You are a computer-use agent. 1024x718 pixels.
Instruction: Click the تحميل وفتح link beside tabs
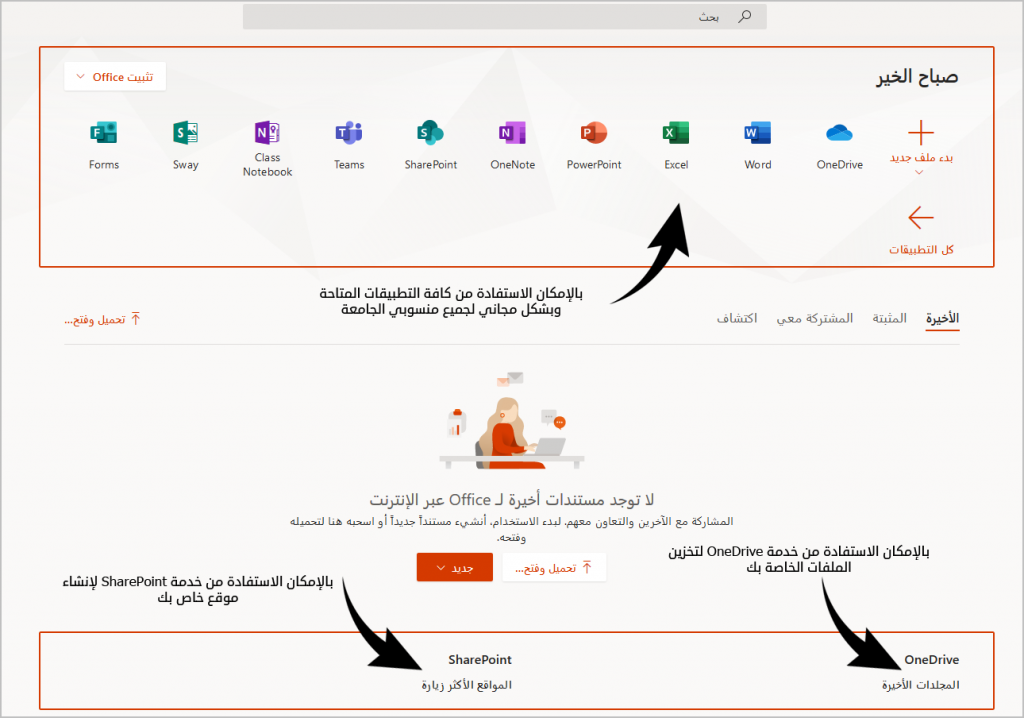point(103,319)
